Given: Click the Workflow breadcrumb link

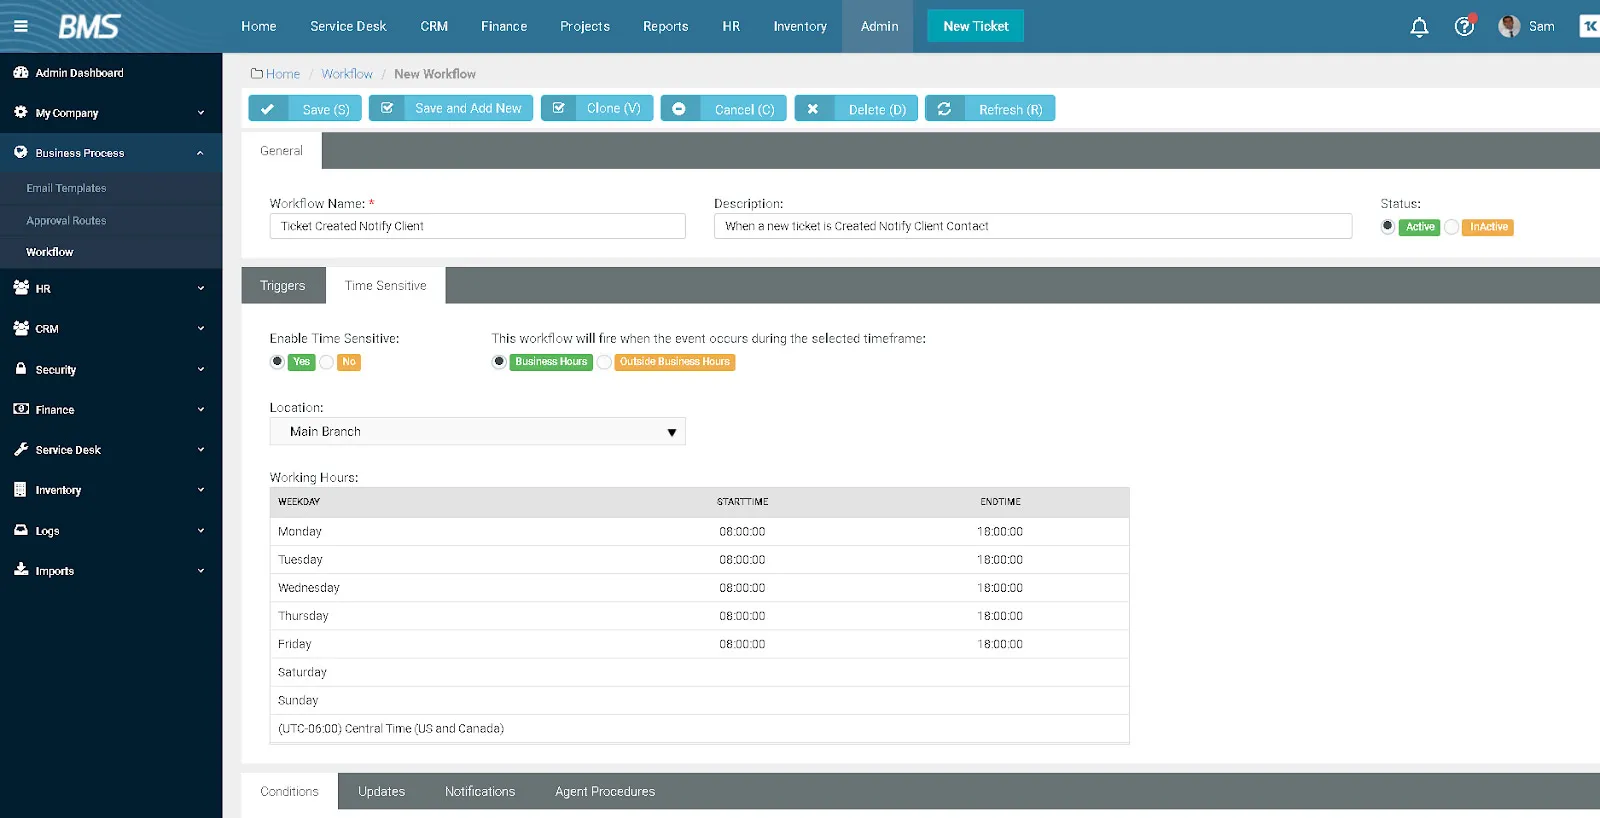Looking at the screenshot, I should coord(347,74).
